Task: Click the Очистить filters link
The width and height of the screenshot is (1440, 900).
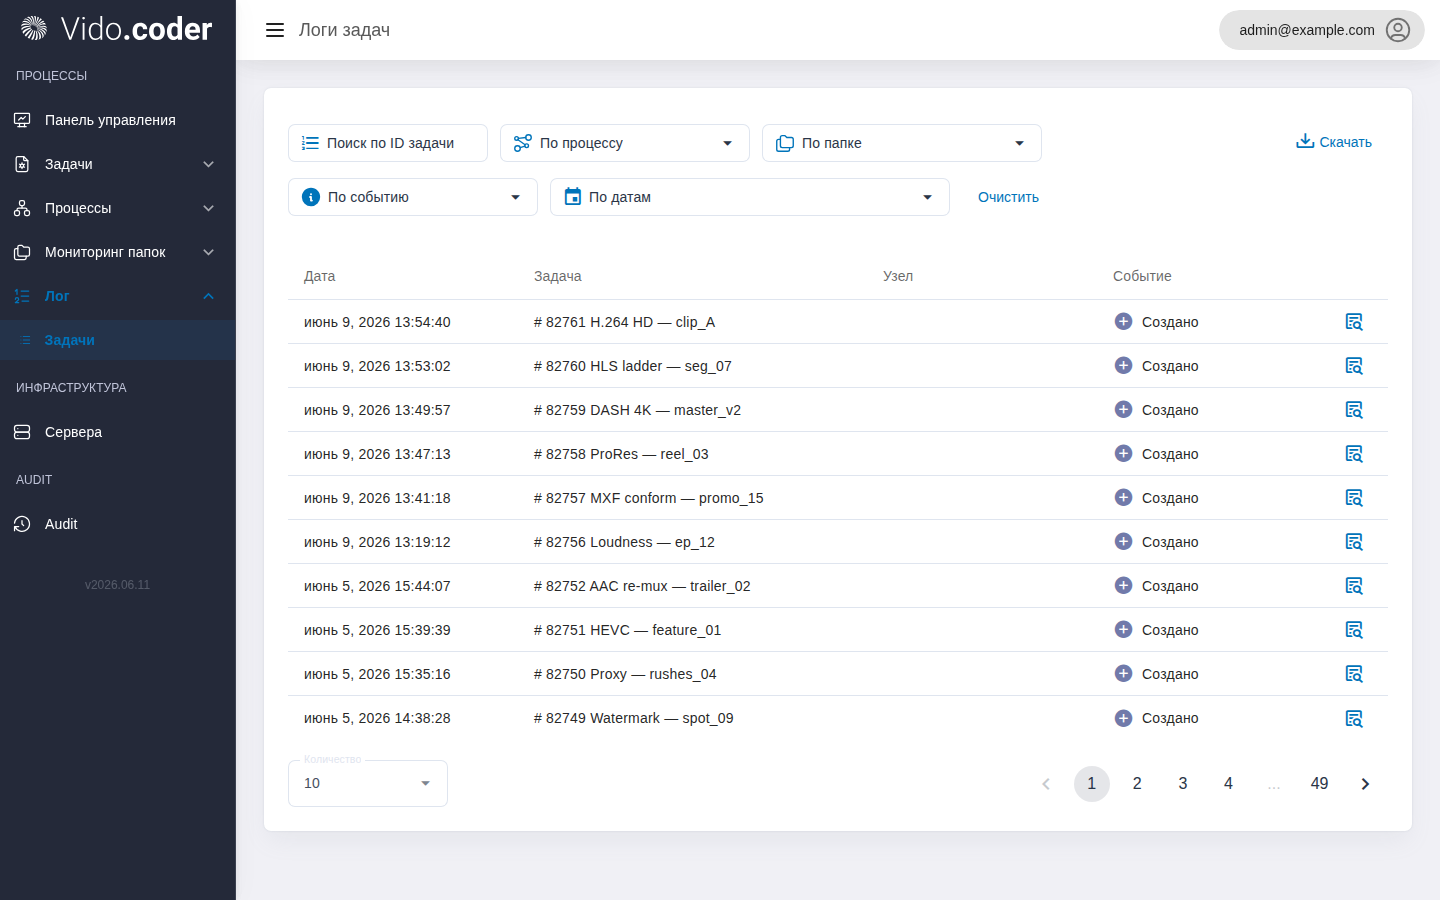Action: 1008,197
